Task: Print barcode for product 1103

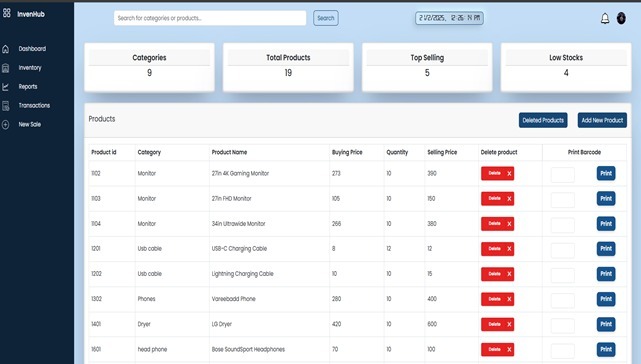Action: [606, 199]
